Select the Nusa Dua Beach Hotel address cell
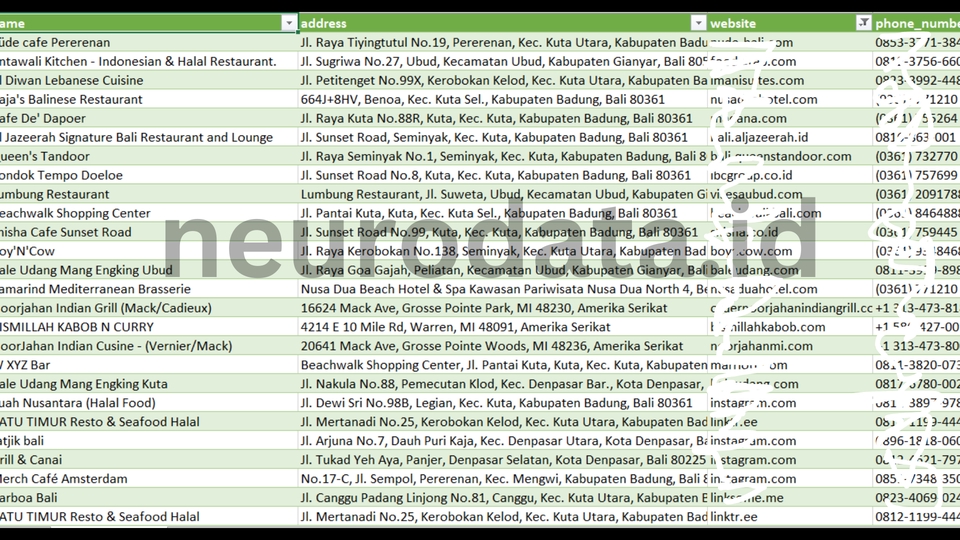 point(500,289)
